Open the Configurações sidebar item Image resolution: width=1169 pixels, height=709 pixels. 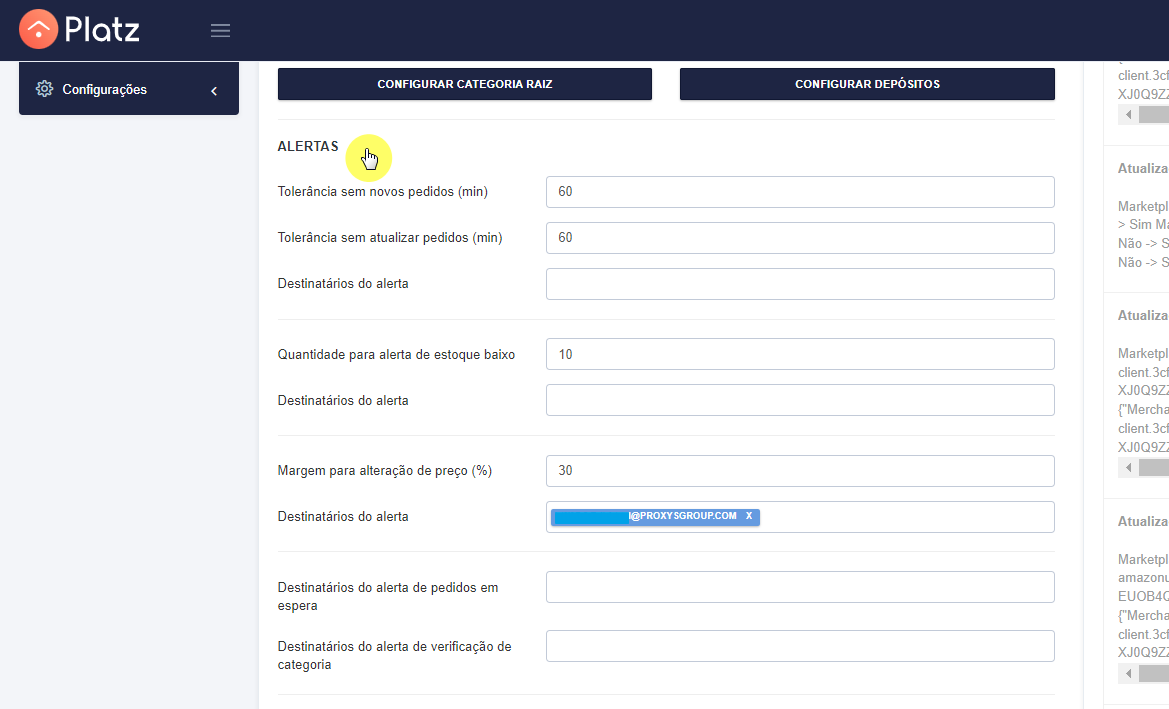pyautogui.click(x=129, y=89)
